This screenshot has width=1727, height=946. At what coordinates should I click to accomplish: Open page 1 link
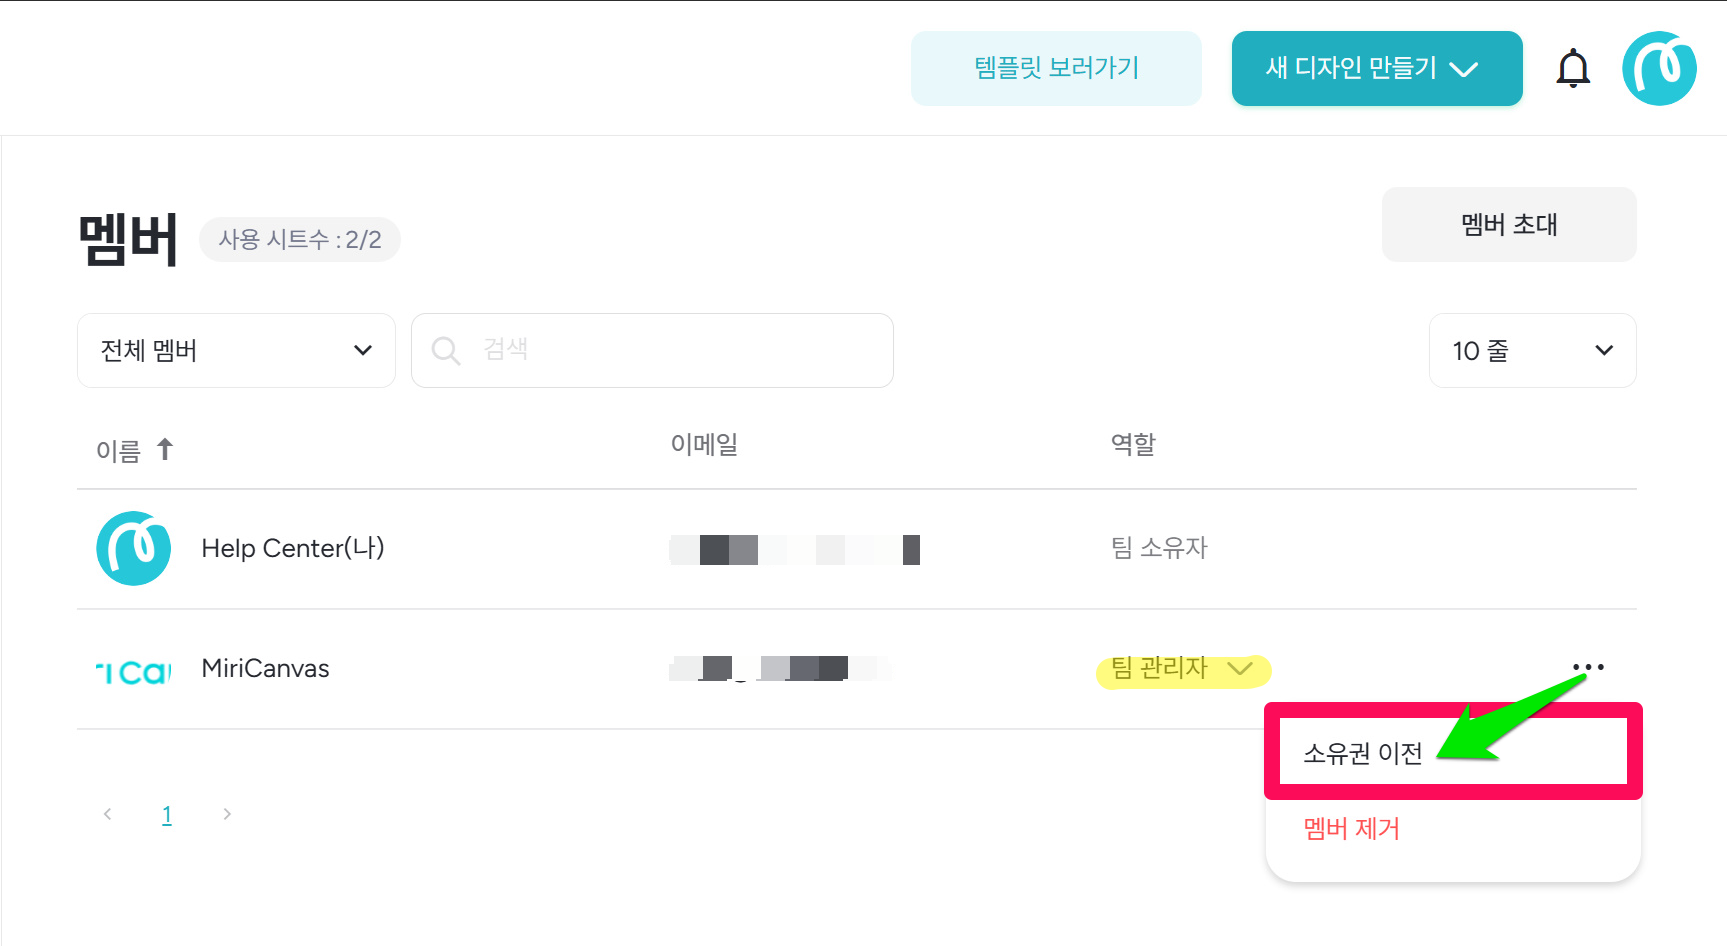tap(167, 814)
